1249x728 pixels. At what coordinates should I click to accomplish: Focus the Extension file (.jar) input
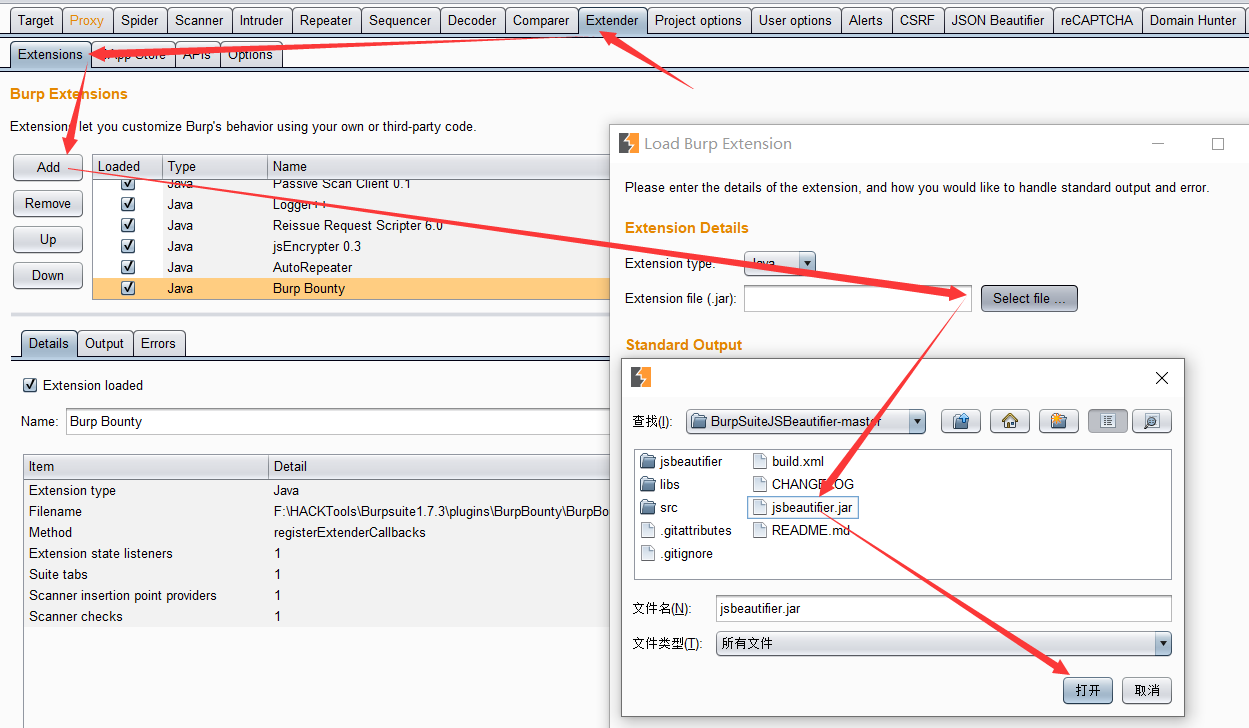tap(858, 298)
